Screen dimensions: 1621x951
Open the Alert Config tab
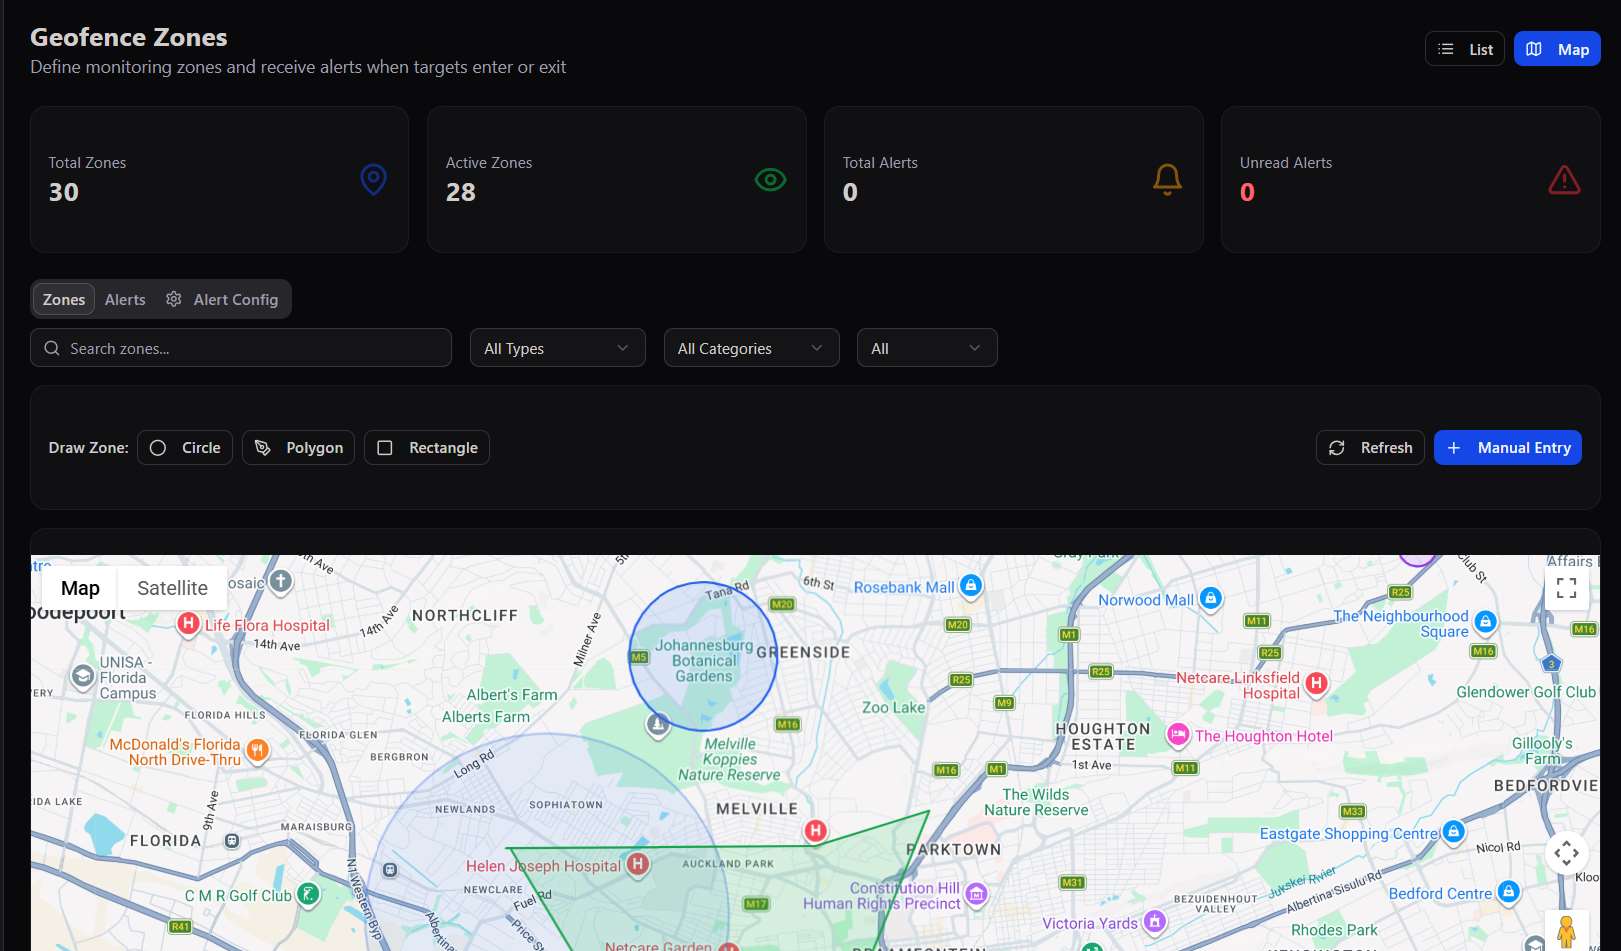222,299
